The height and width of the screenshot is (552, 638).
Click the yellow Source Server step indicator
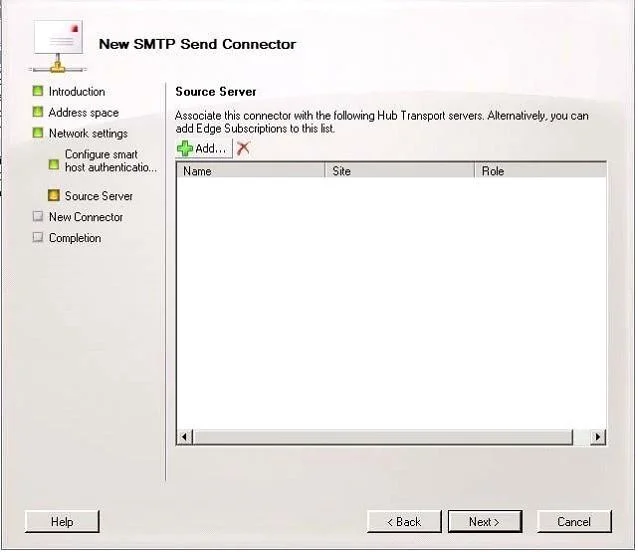pyautogui.click(x=54, y=196)
